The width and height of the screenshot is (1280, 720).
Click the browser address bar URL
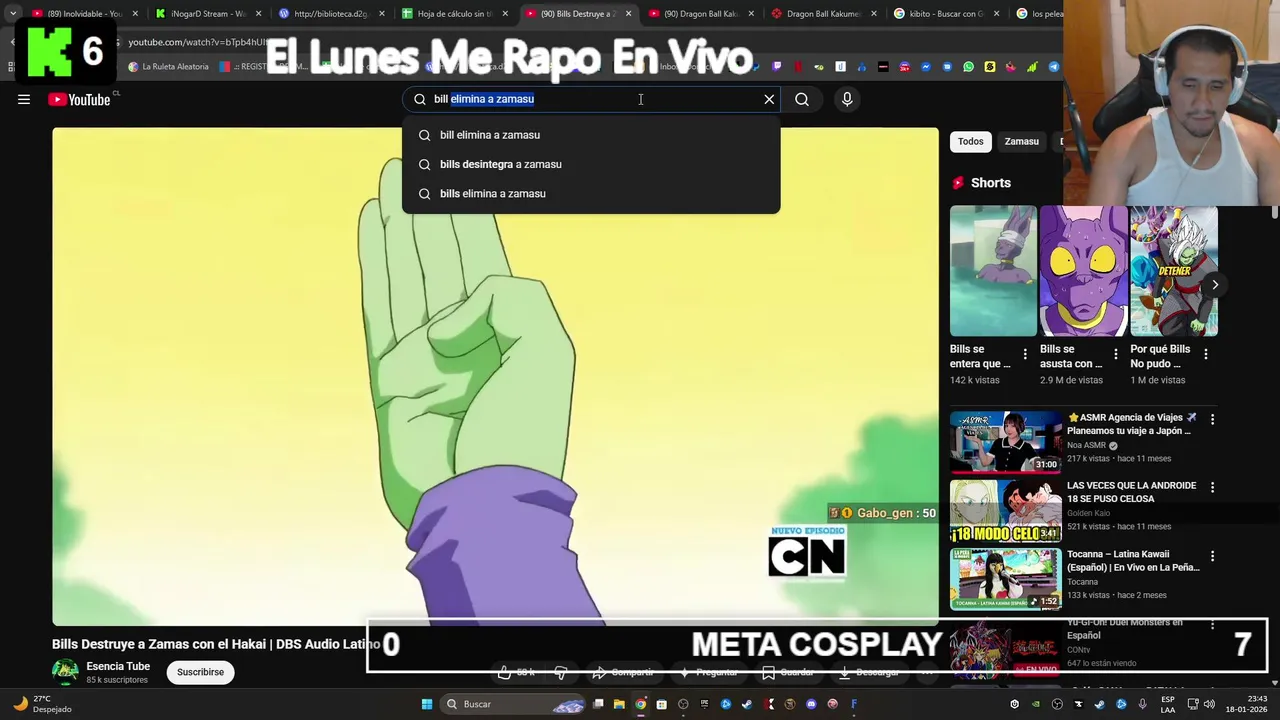coord(198,42)
